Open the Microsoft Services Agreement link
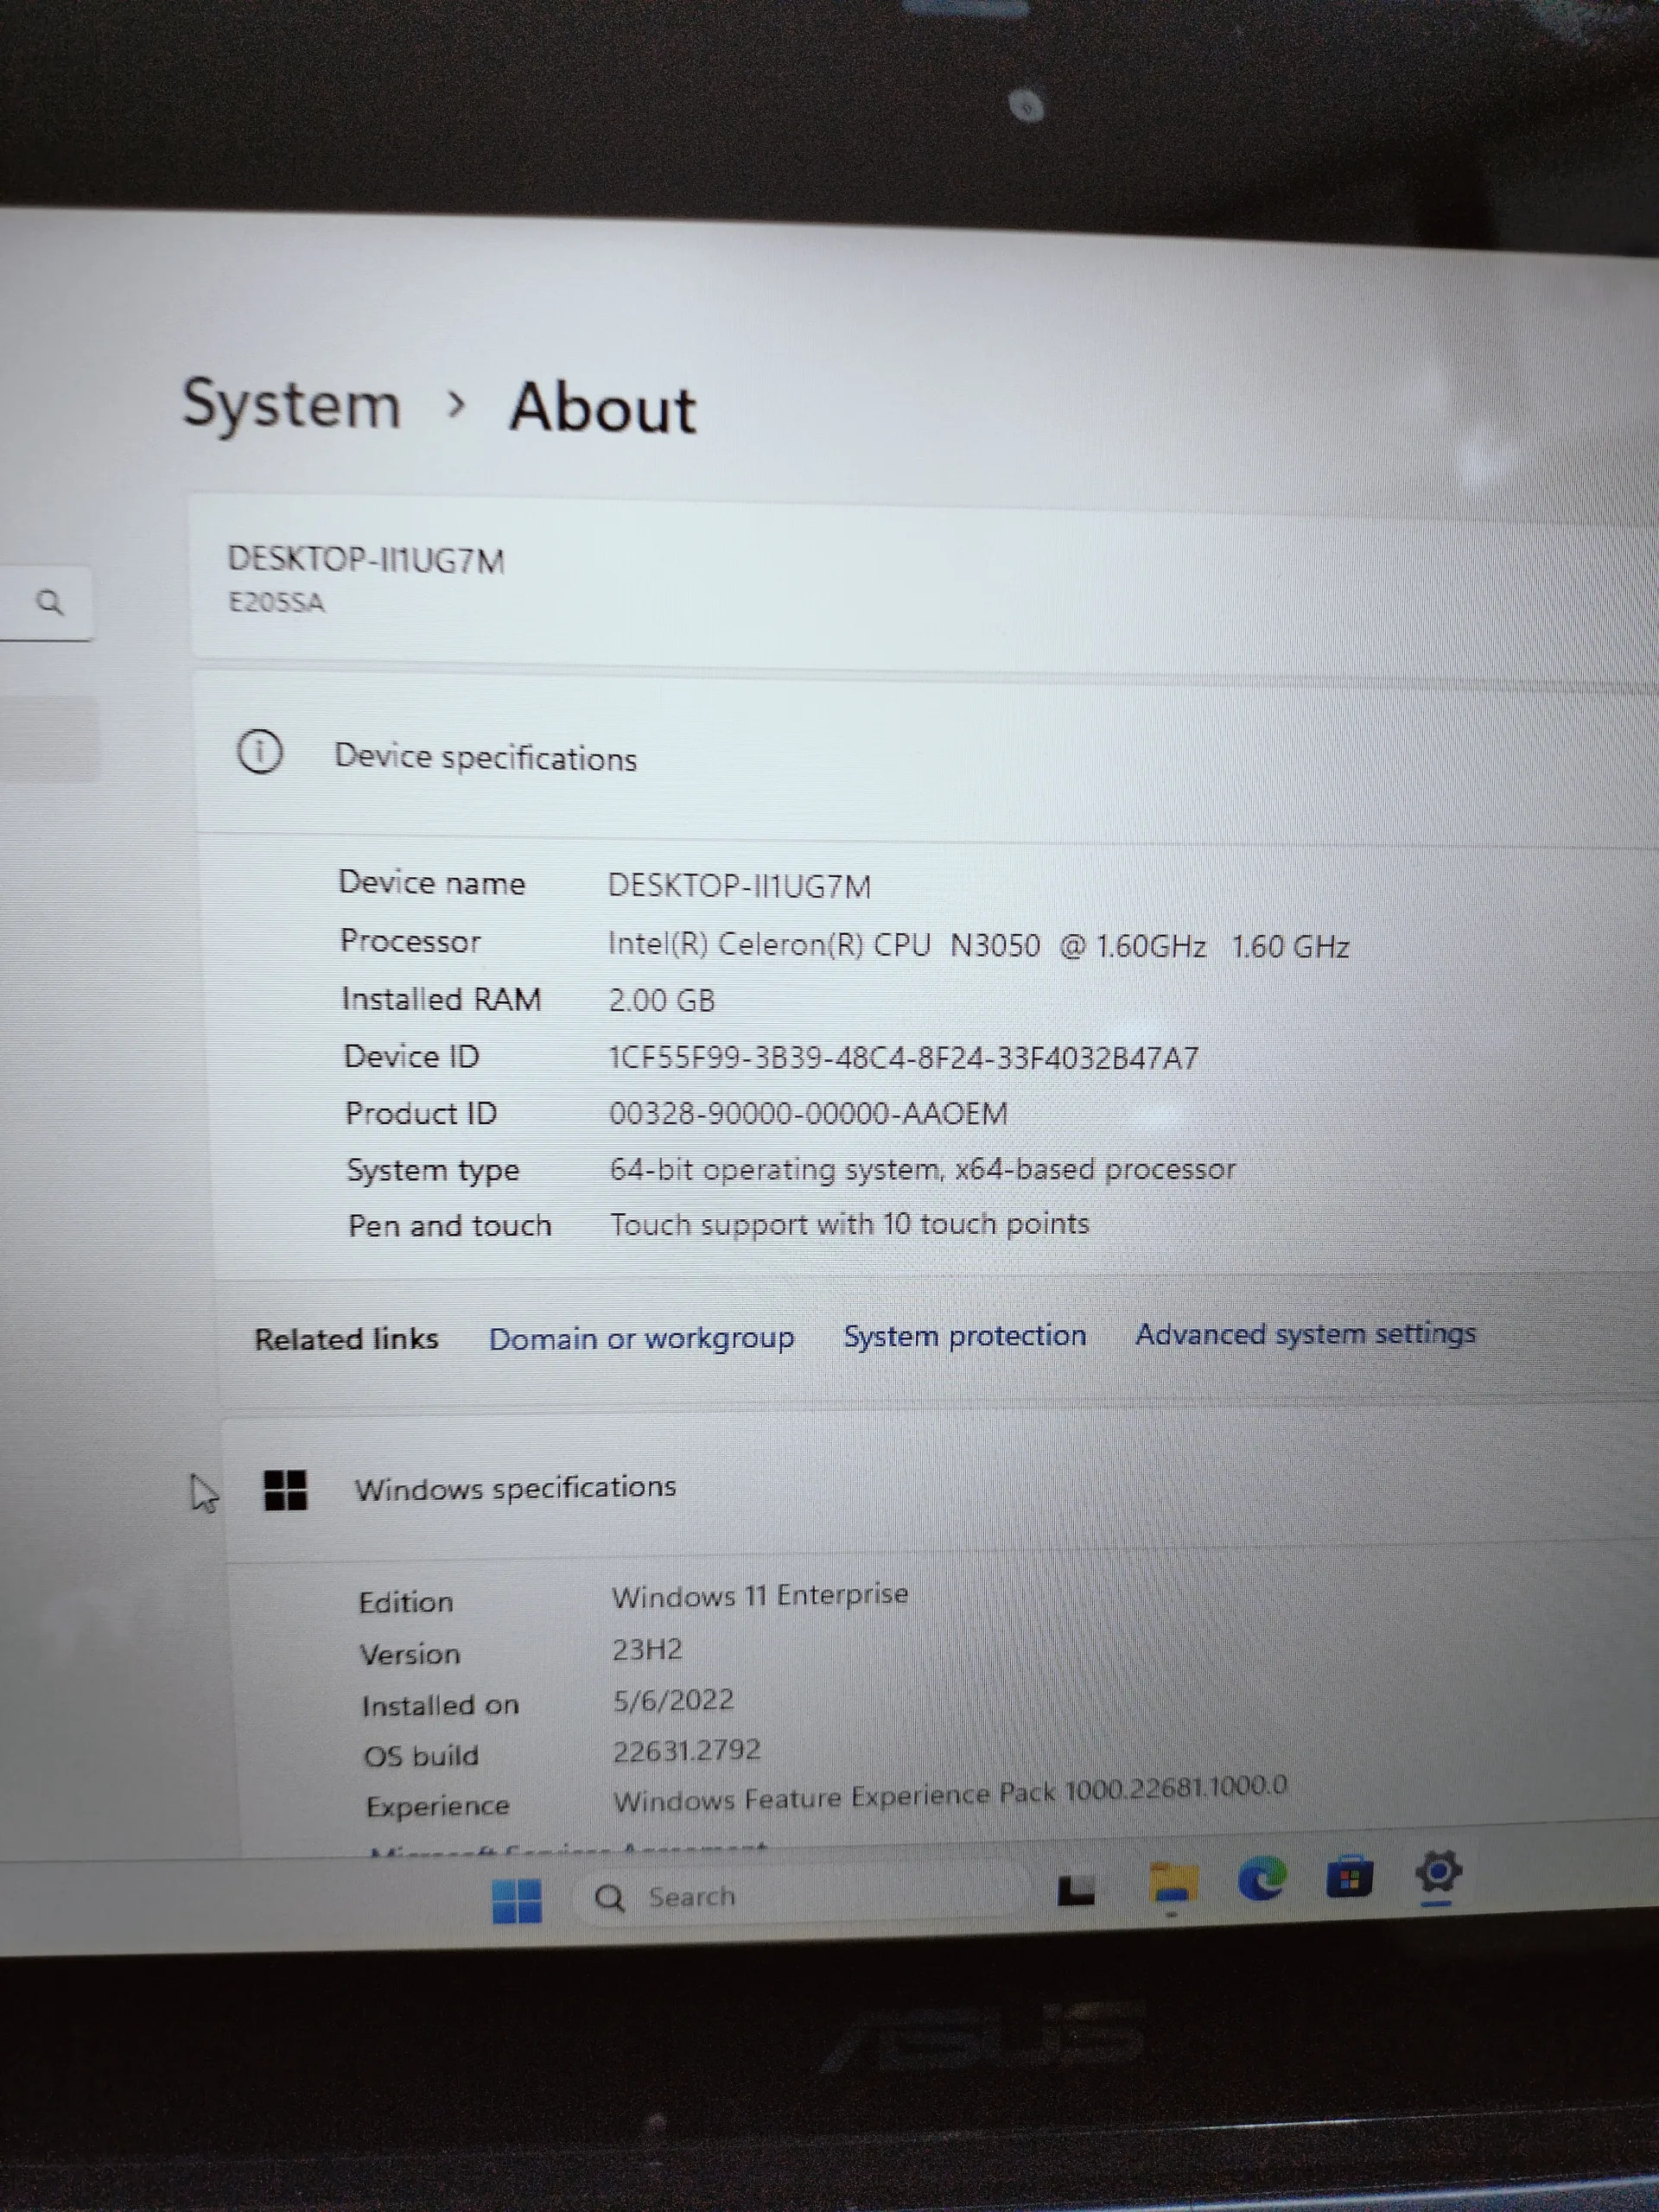Screen dimensions: 1659x2212 point(570,1848)
